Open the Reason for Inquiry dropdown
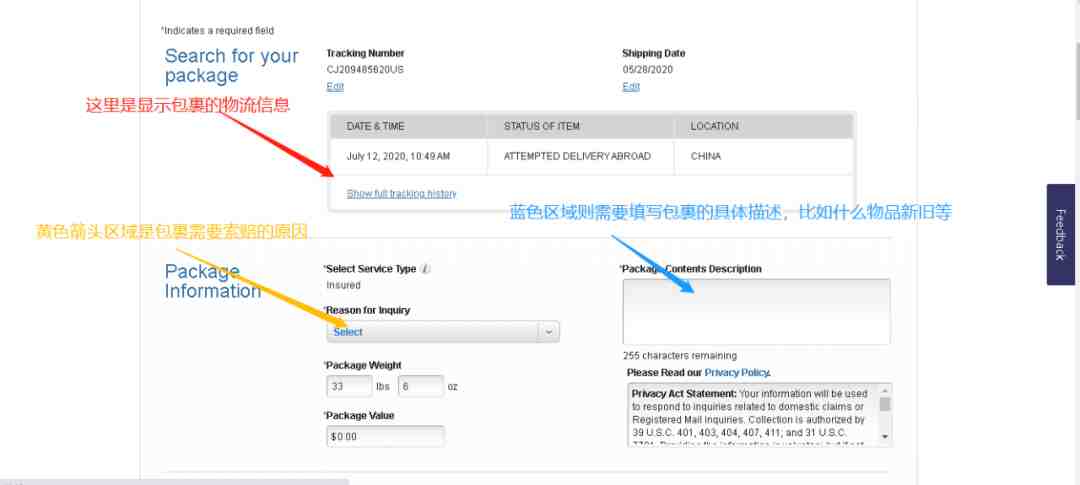This screenshot has height=485, width=1080. pos(443,332)
